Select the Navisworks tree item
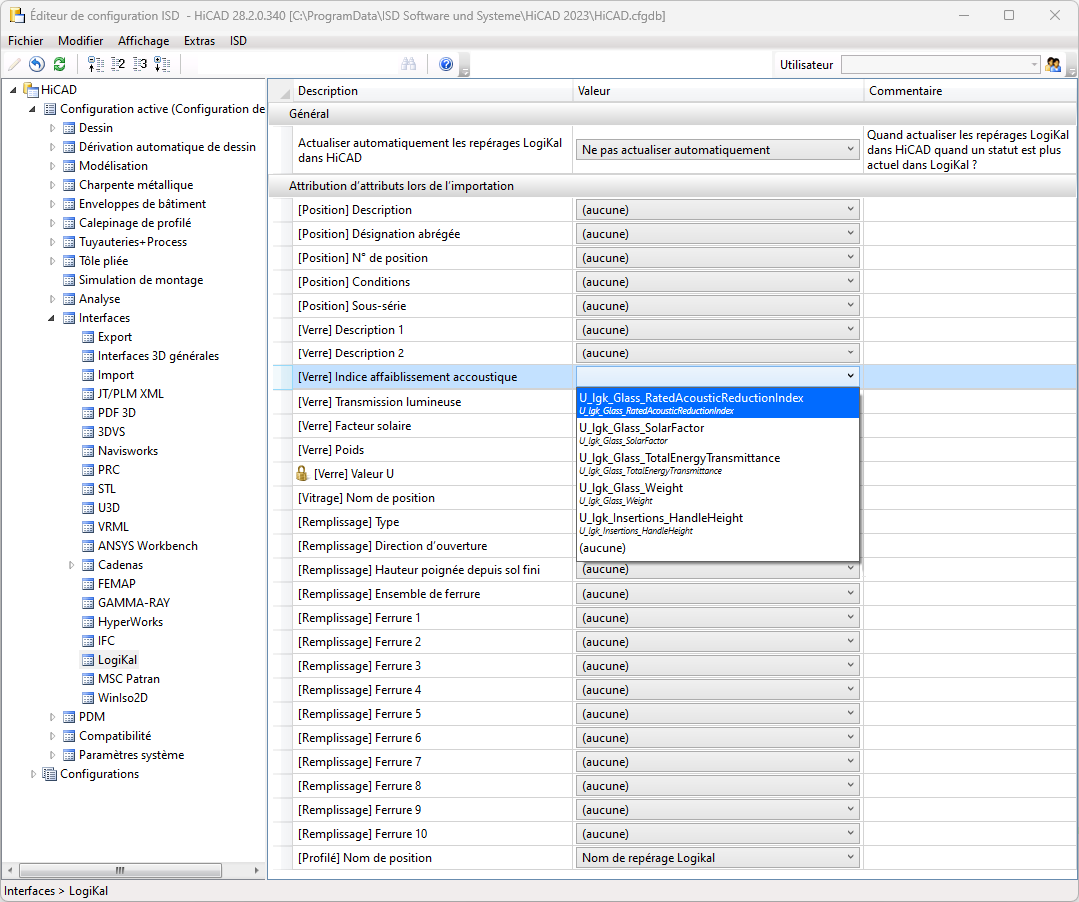The width and height of the screenshot is (1079, 902). [127, 451]
